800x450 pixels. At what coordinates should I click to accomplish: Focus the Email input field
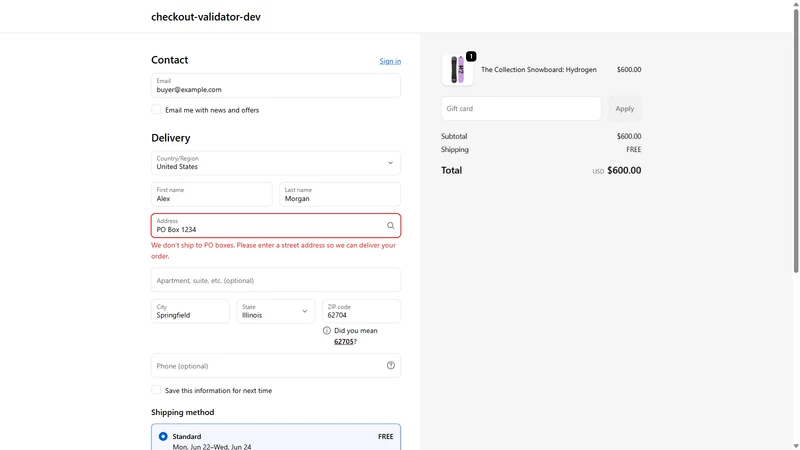[x=276, y=85]
